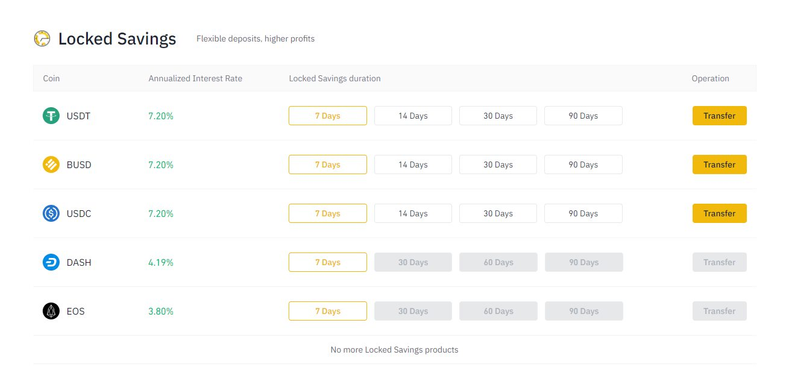Select 14 Days duration for USDT
This screenshot has height=377, width=800.
point(413,116)
